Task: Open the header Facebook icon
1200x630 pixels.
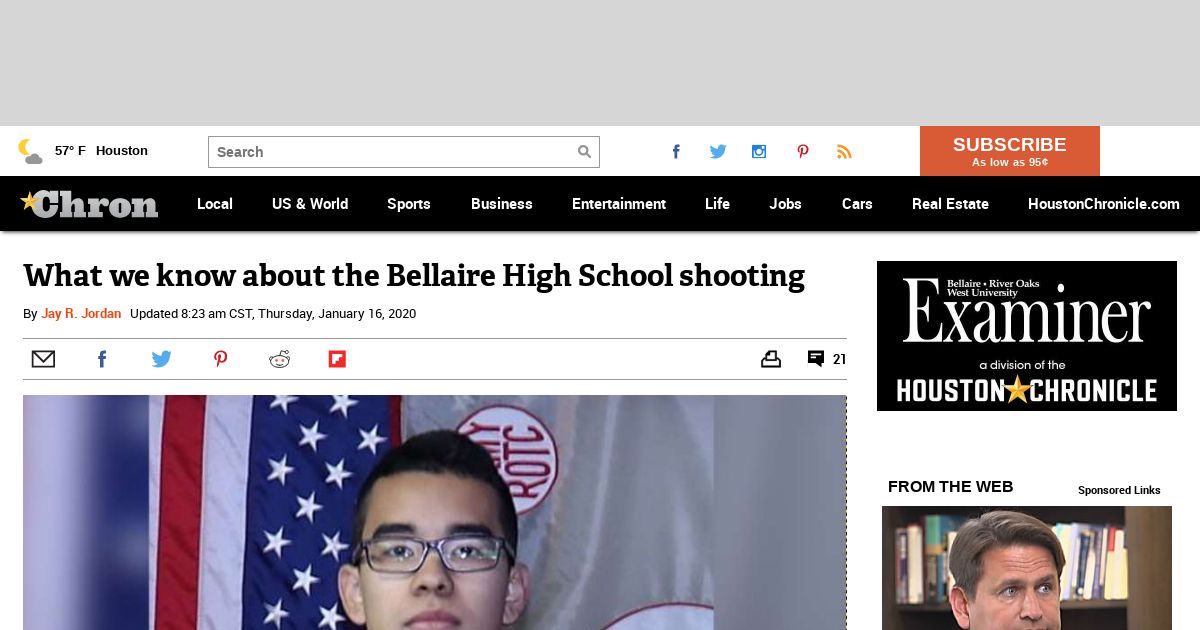Action: (676, 152)
